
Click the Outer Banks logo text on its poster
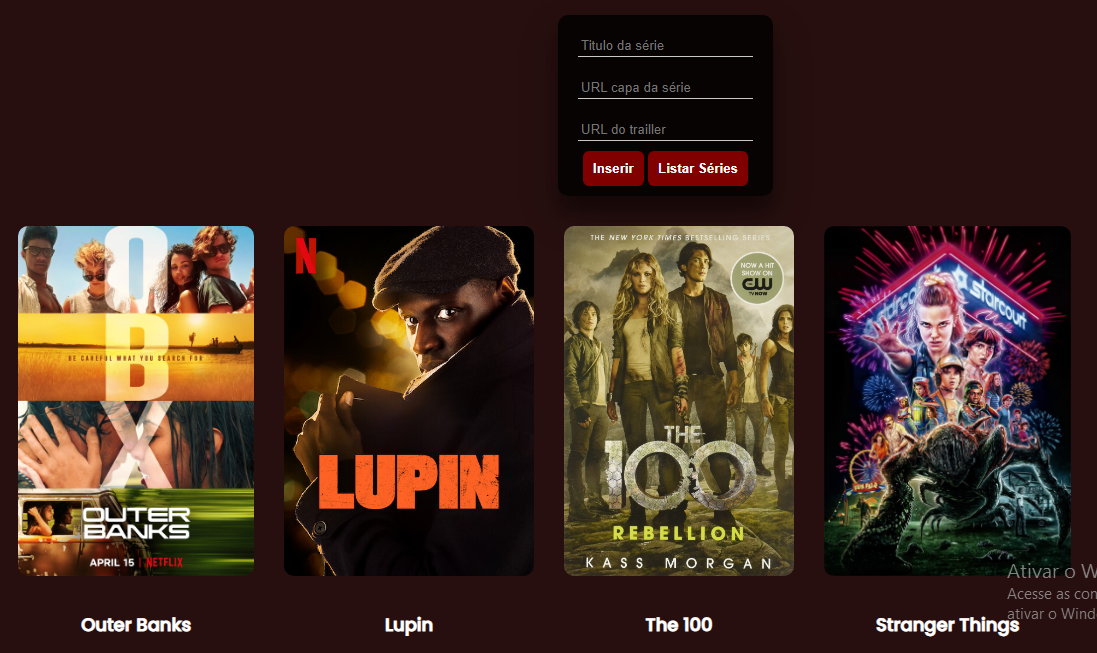click(136, 523)
